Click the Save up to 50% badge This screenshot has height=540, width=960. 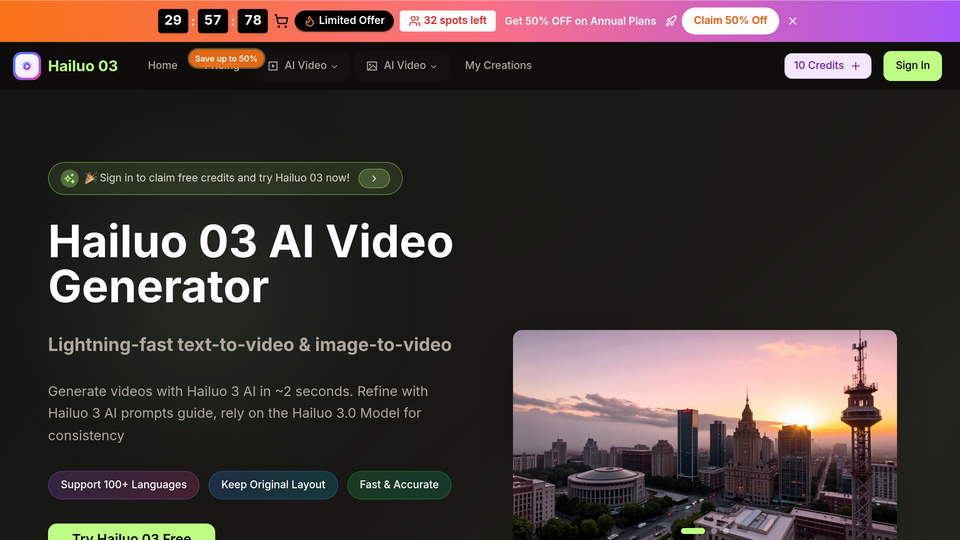click(226, 59)
